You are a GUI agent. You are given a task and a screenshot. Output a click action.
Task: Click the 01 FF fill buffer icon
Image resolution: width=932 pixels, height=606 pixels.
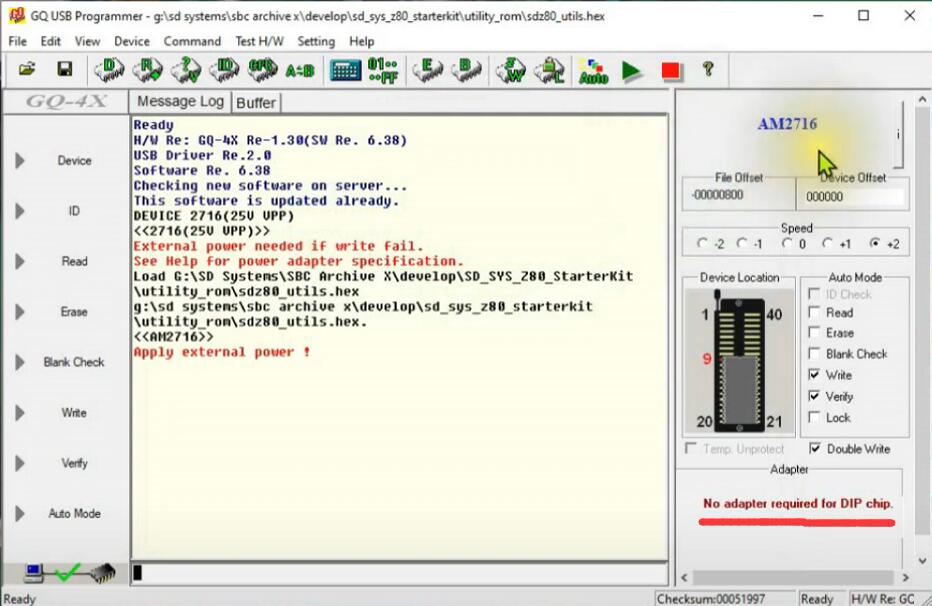tap(383, 71)
